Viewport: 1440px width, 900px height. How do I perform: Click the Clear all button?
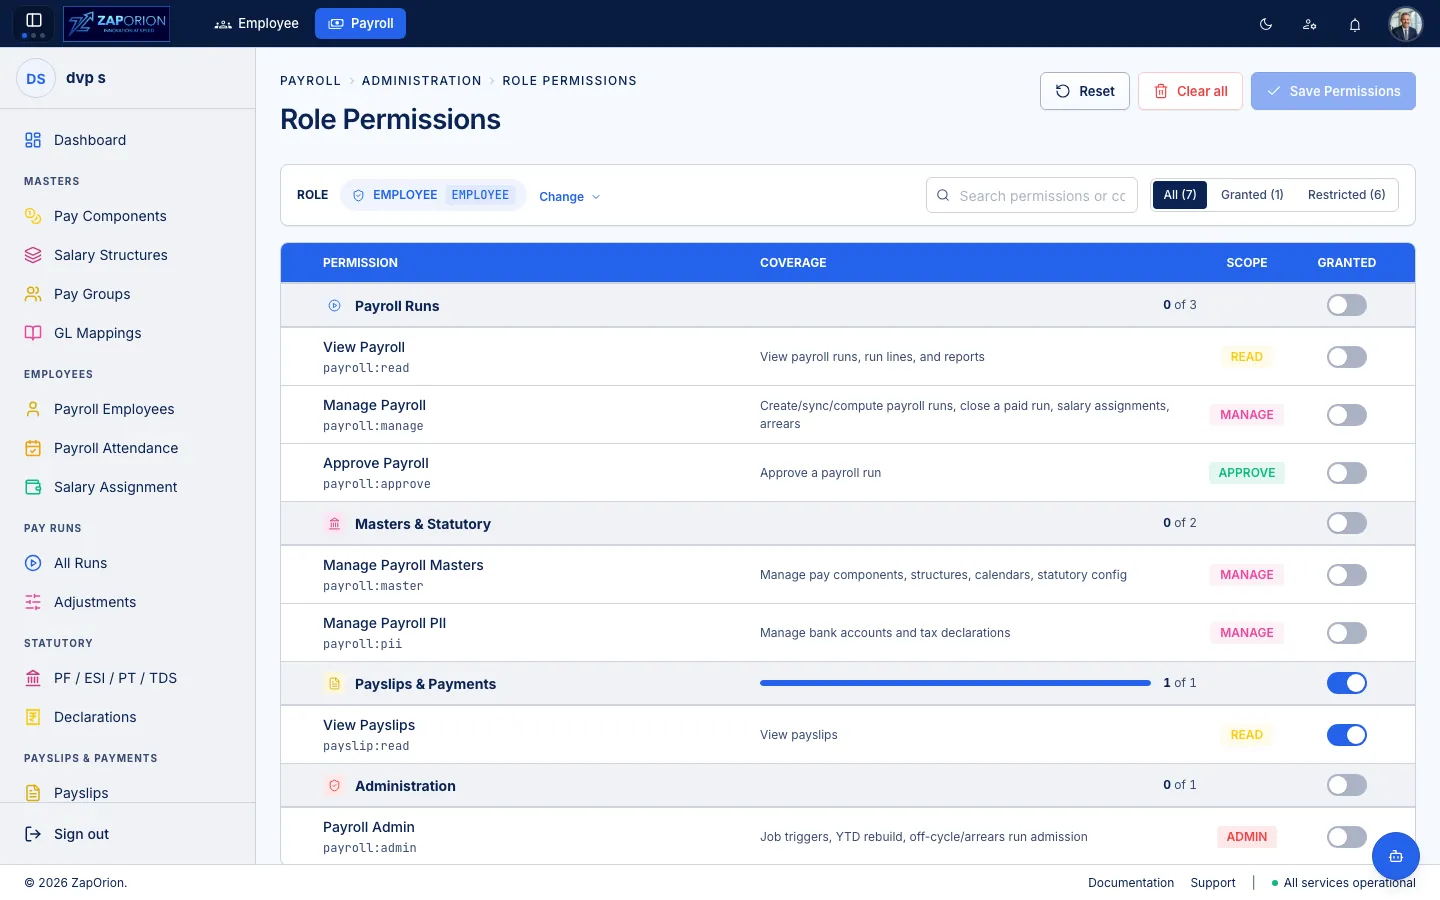point(1190,91)
